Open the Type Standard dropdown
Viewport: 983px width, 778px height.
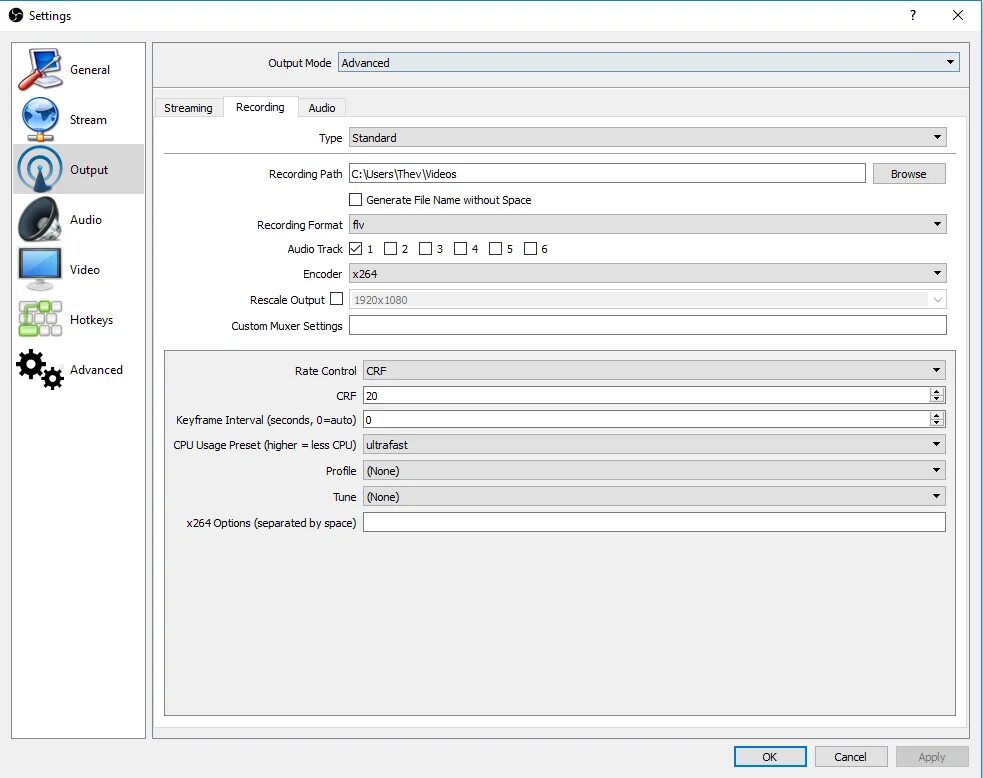(648, 137)
